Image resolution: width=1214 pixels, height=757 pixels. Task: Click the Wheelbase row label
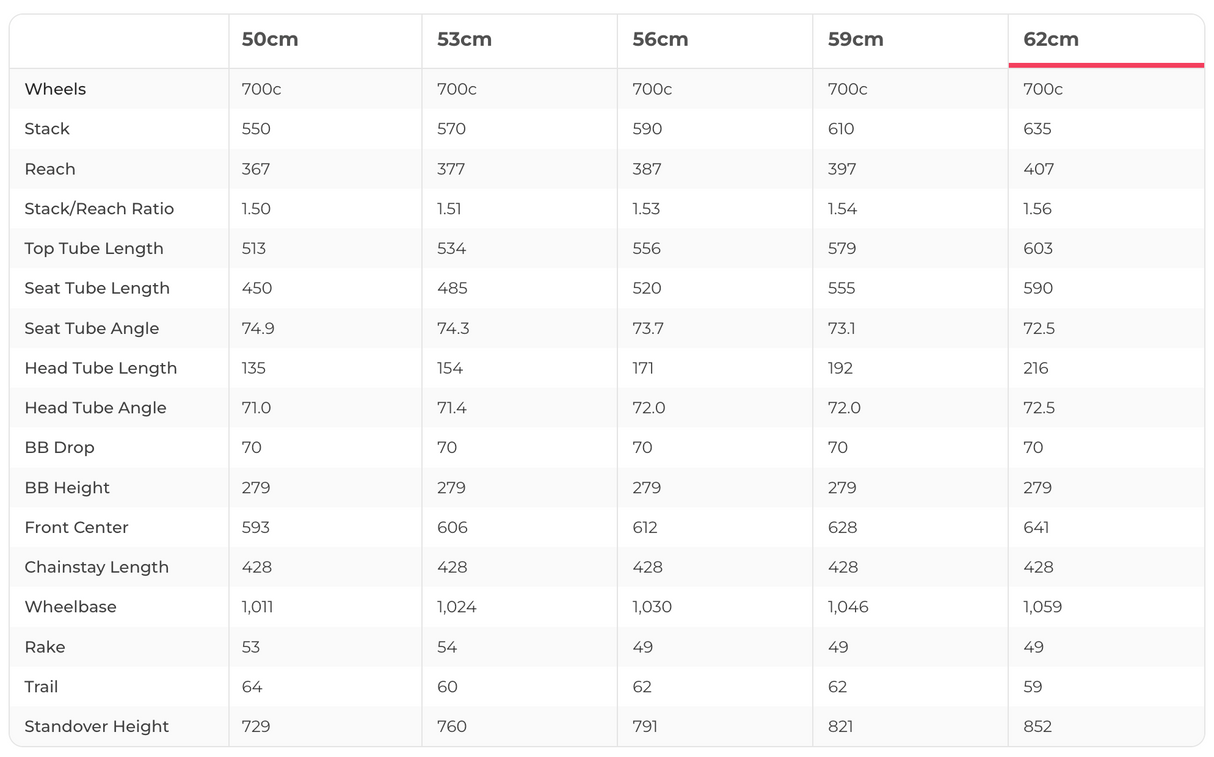(71, 607)
